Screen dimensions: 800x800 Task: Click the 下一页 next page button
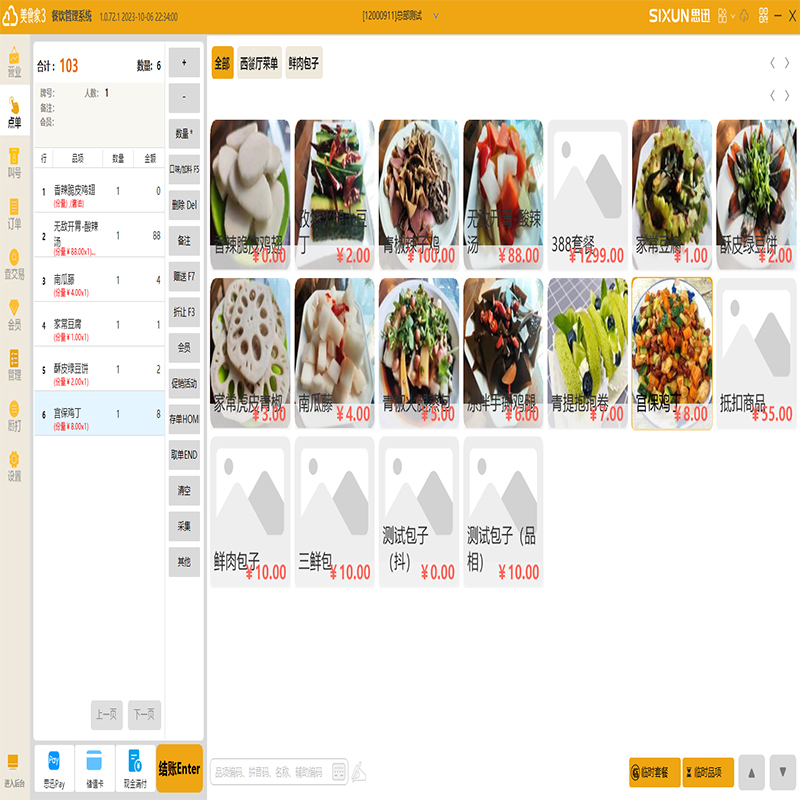click(x=144, y=714)
